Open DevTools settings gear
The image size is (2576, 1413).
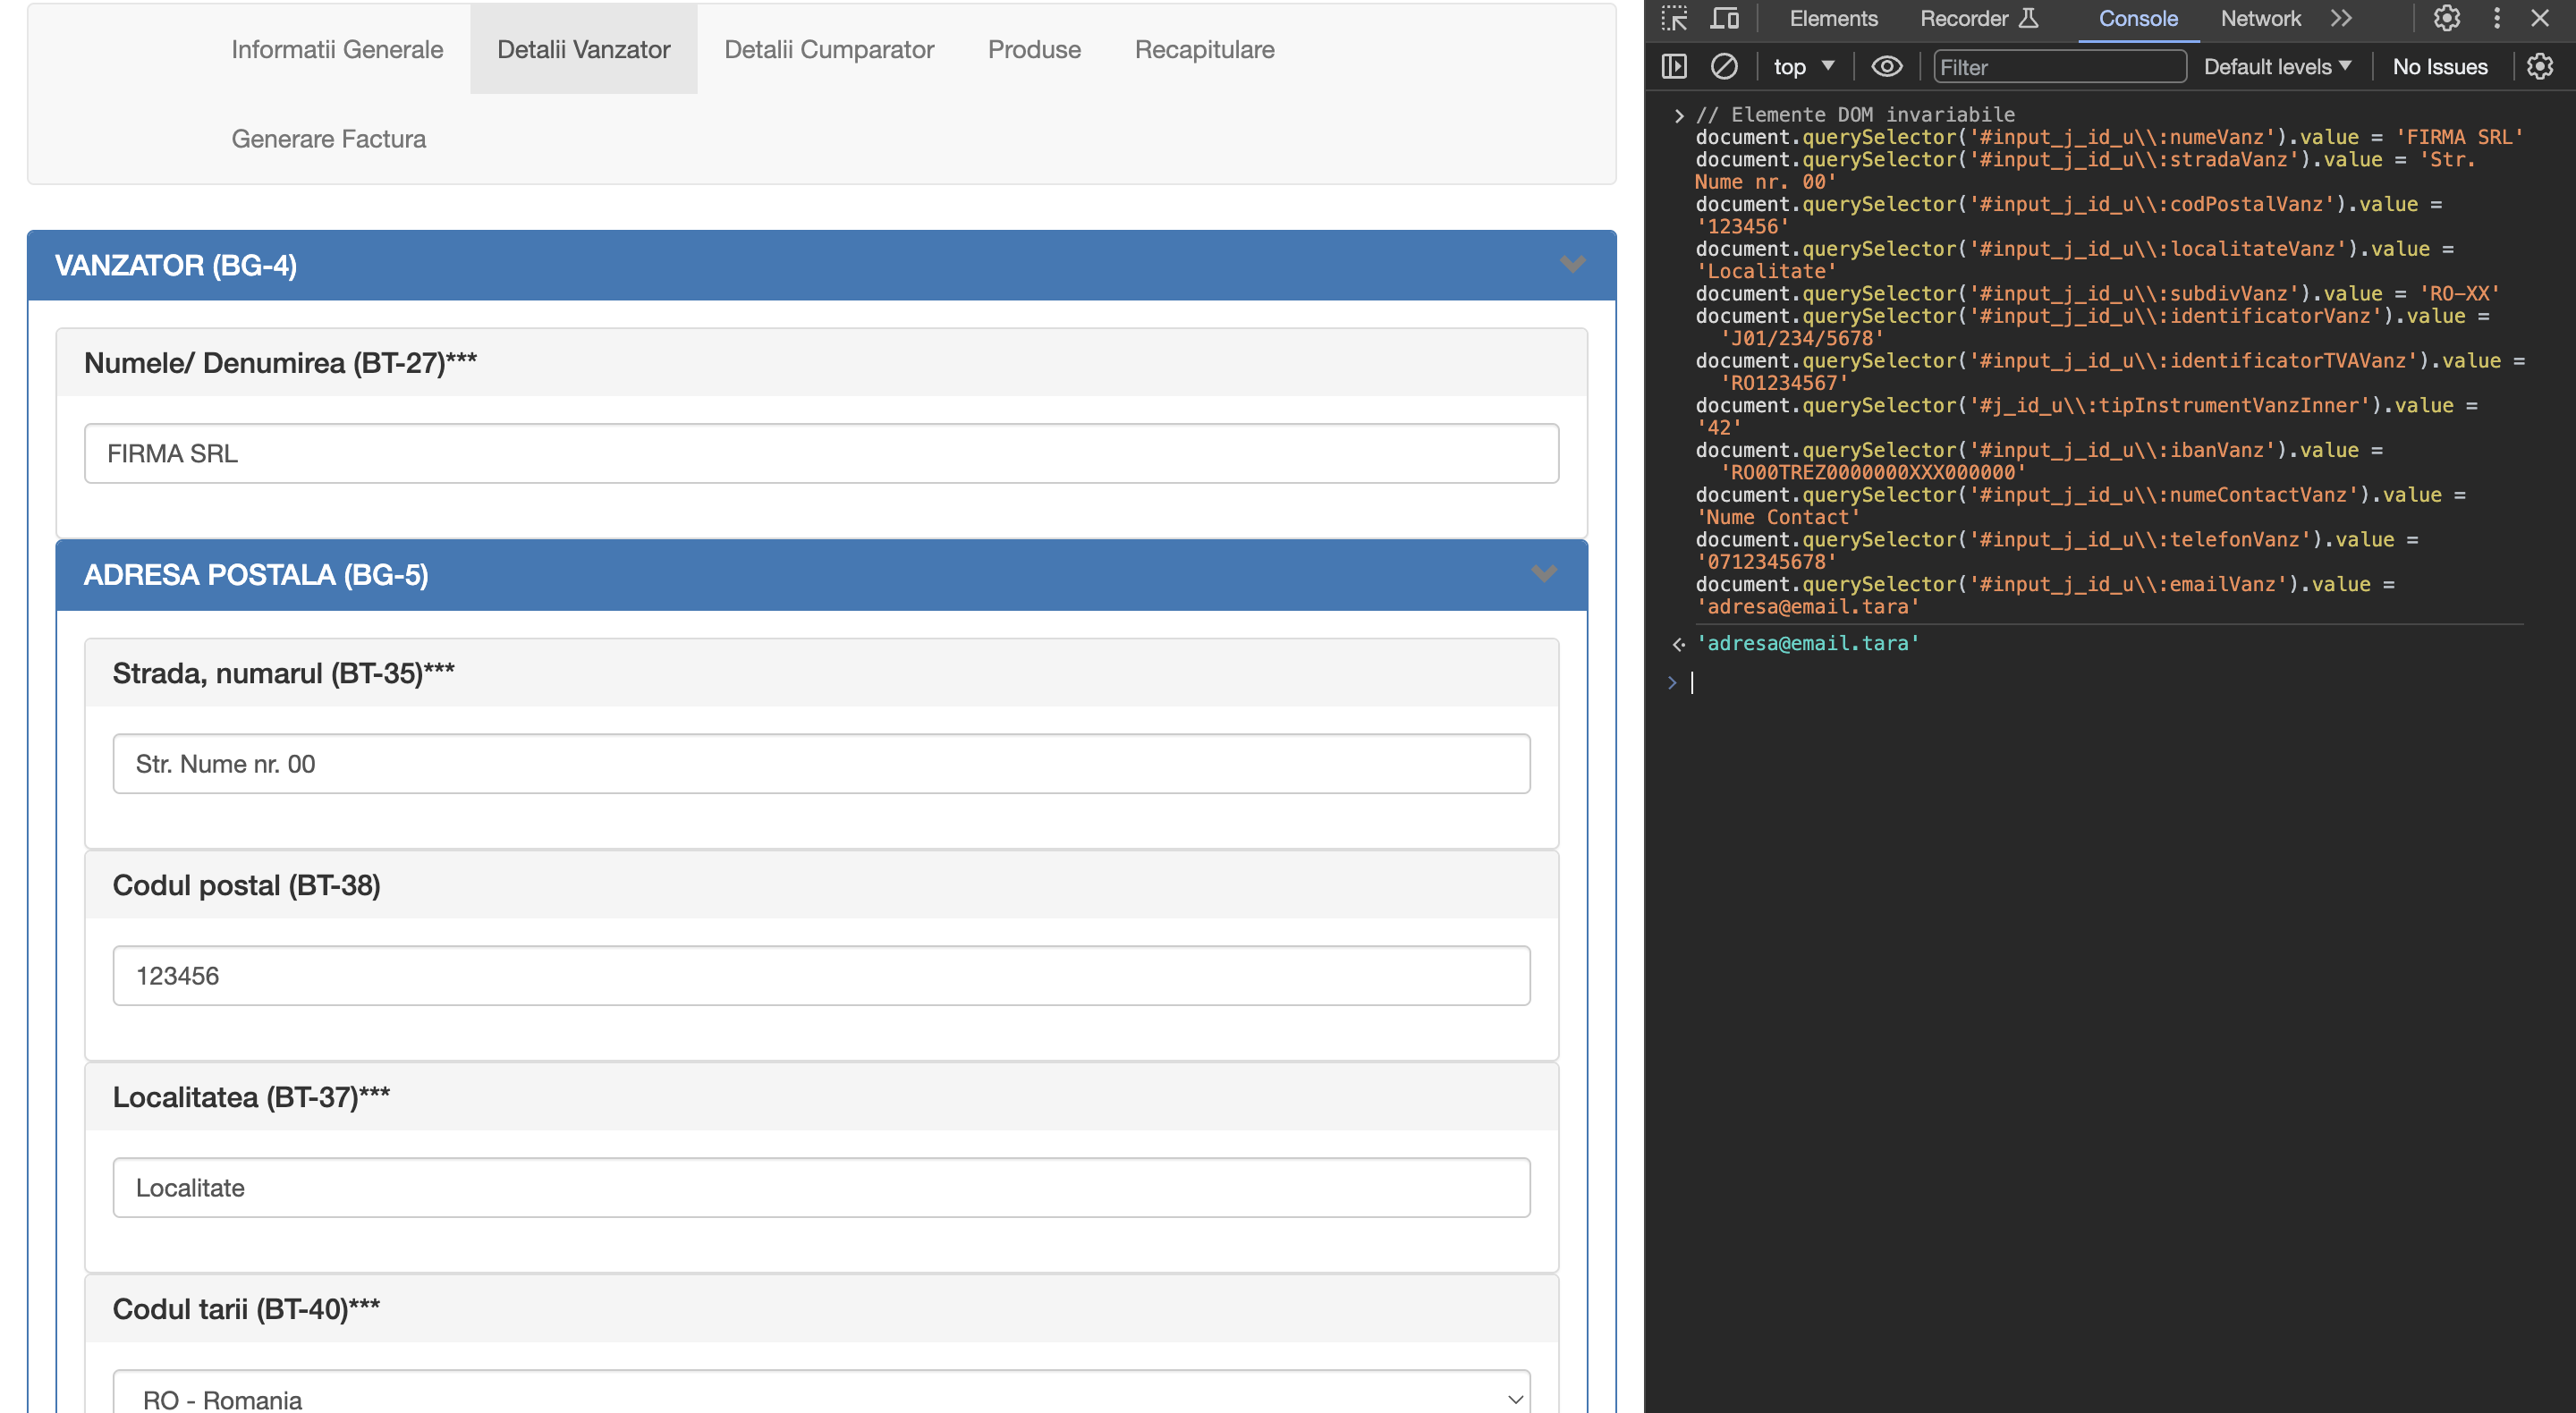[x=2447, y=18]
